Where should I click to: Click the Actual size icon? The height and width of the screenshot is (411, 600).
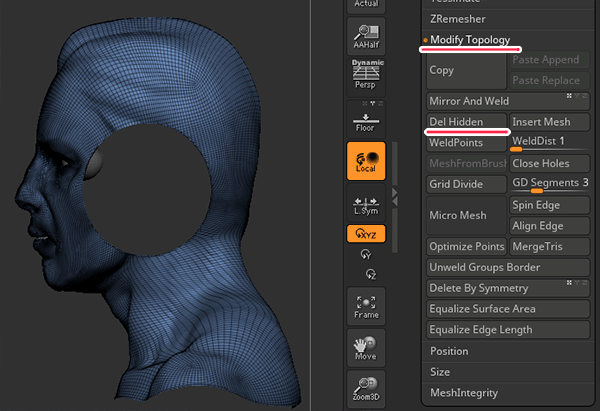pos(365,6)
